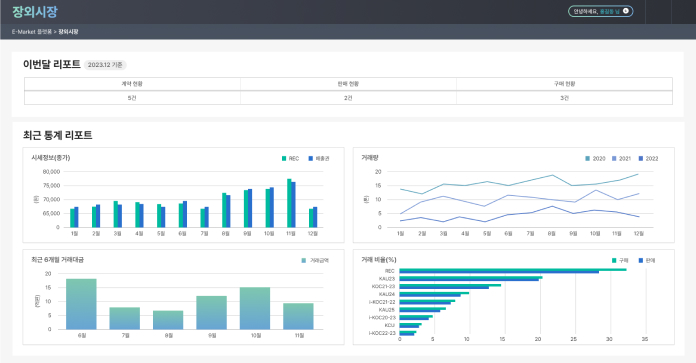Click the 9월 bar in six-month chart
This screenshot has height=363, width=696.
212,312
